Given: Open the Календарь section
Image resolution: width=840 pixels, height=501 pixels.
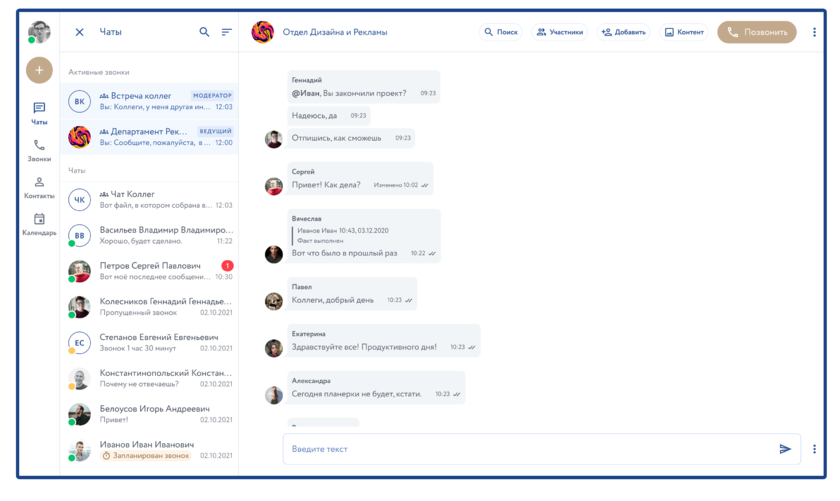Looking at the screenshot, I should tap(39, 225).
